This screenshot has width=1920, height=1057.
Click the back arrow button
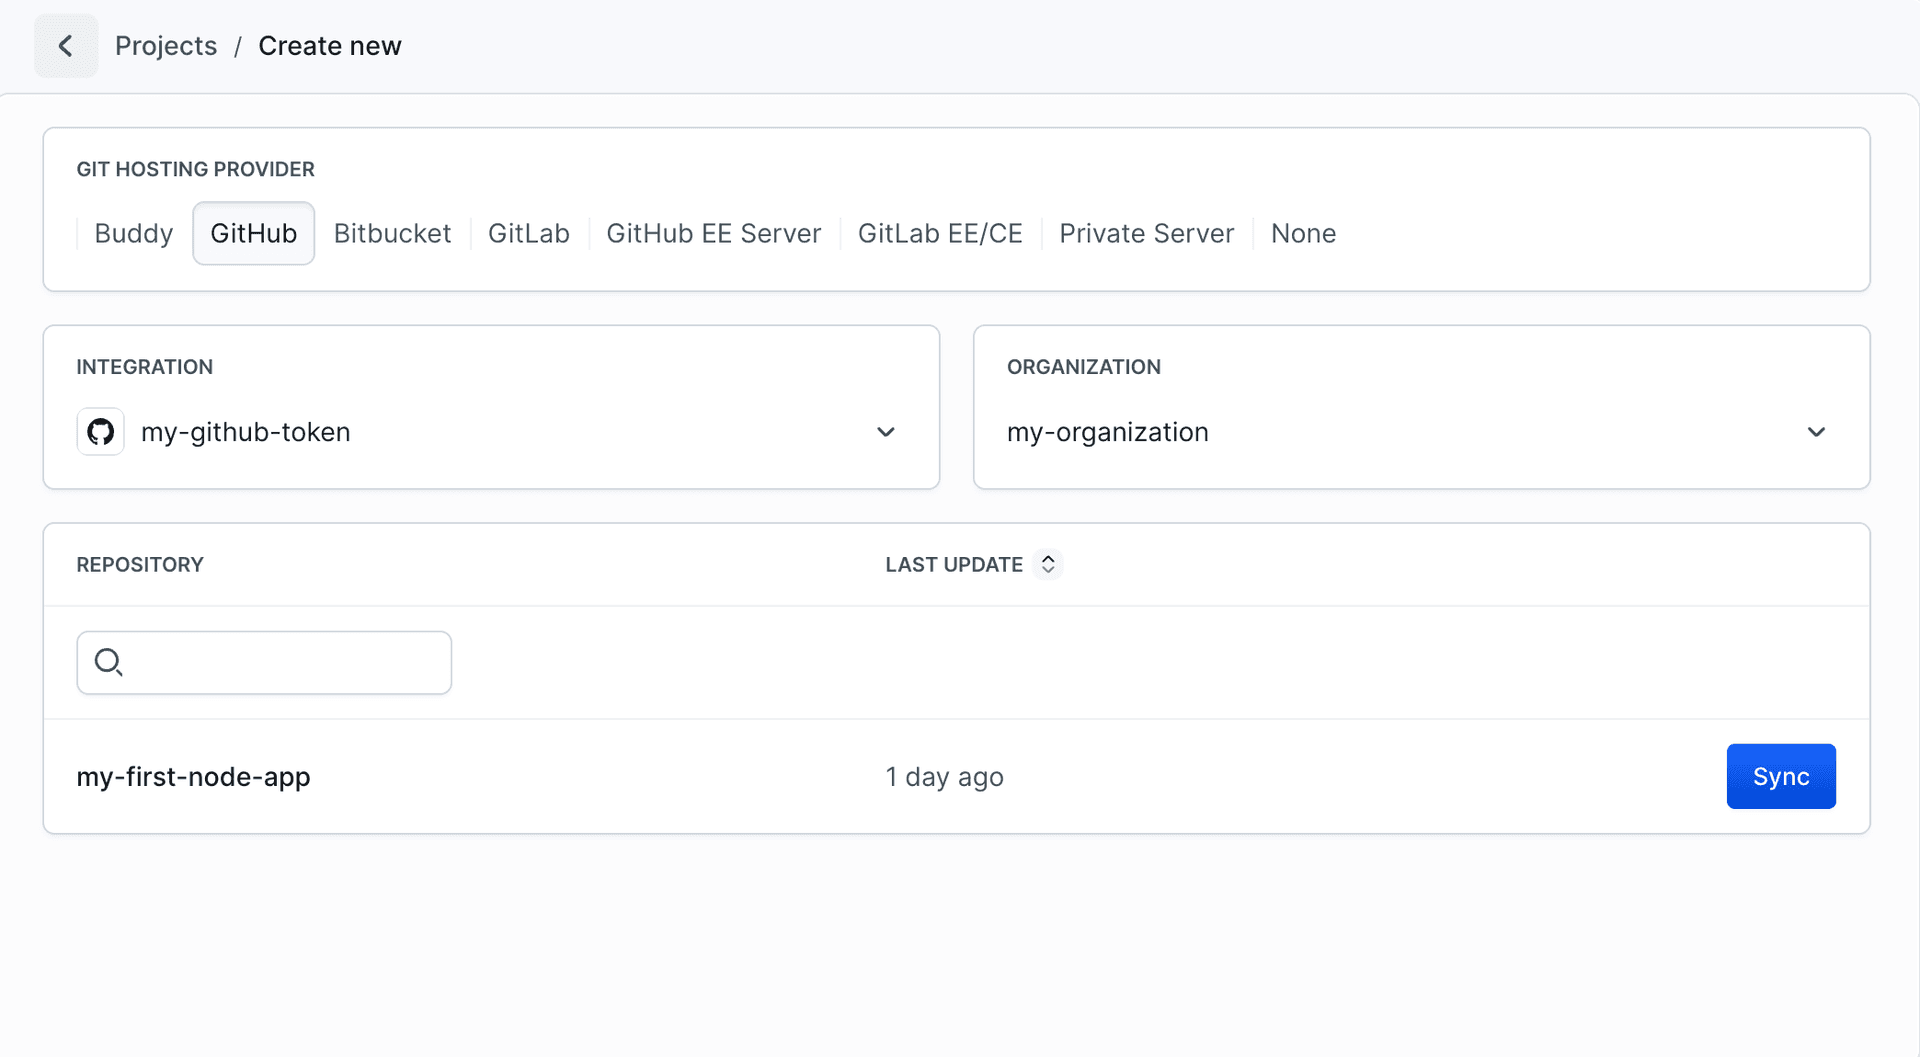(66, 46)
